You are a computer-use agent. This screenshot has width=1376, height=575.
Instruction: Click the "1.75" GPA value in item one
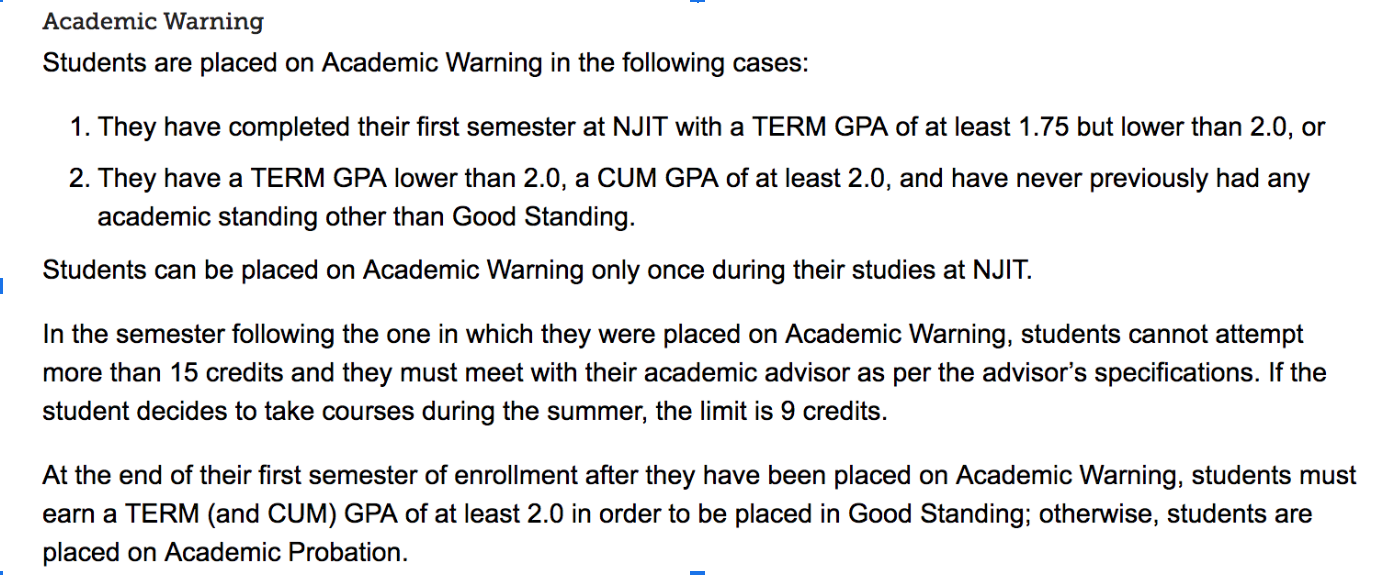[1092, 127]
